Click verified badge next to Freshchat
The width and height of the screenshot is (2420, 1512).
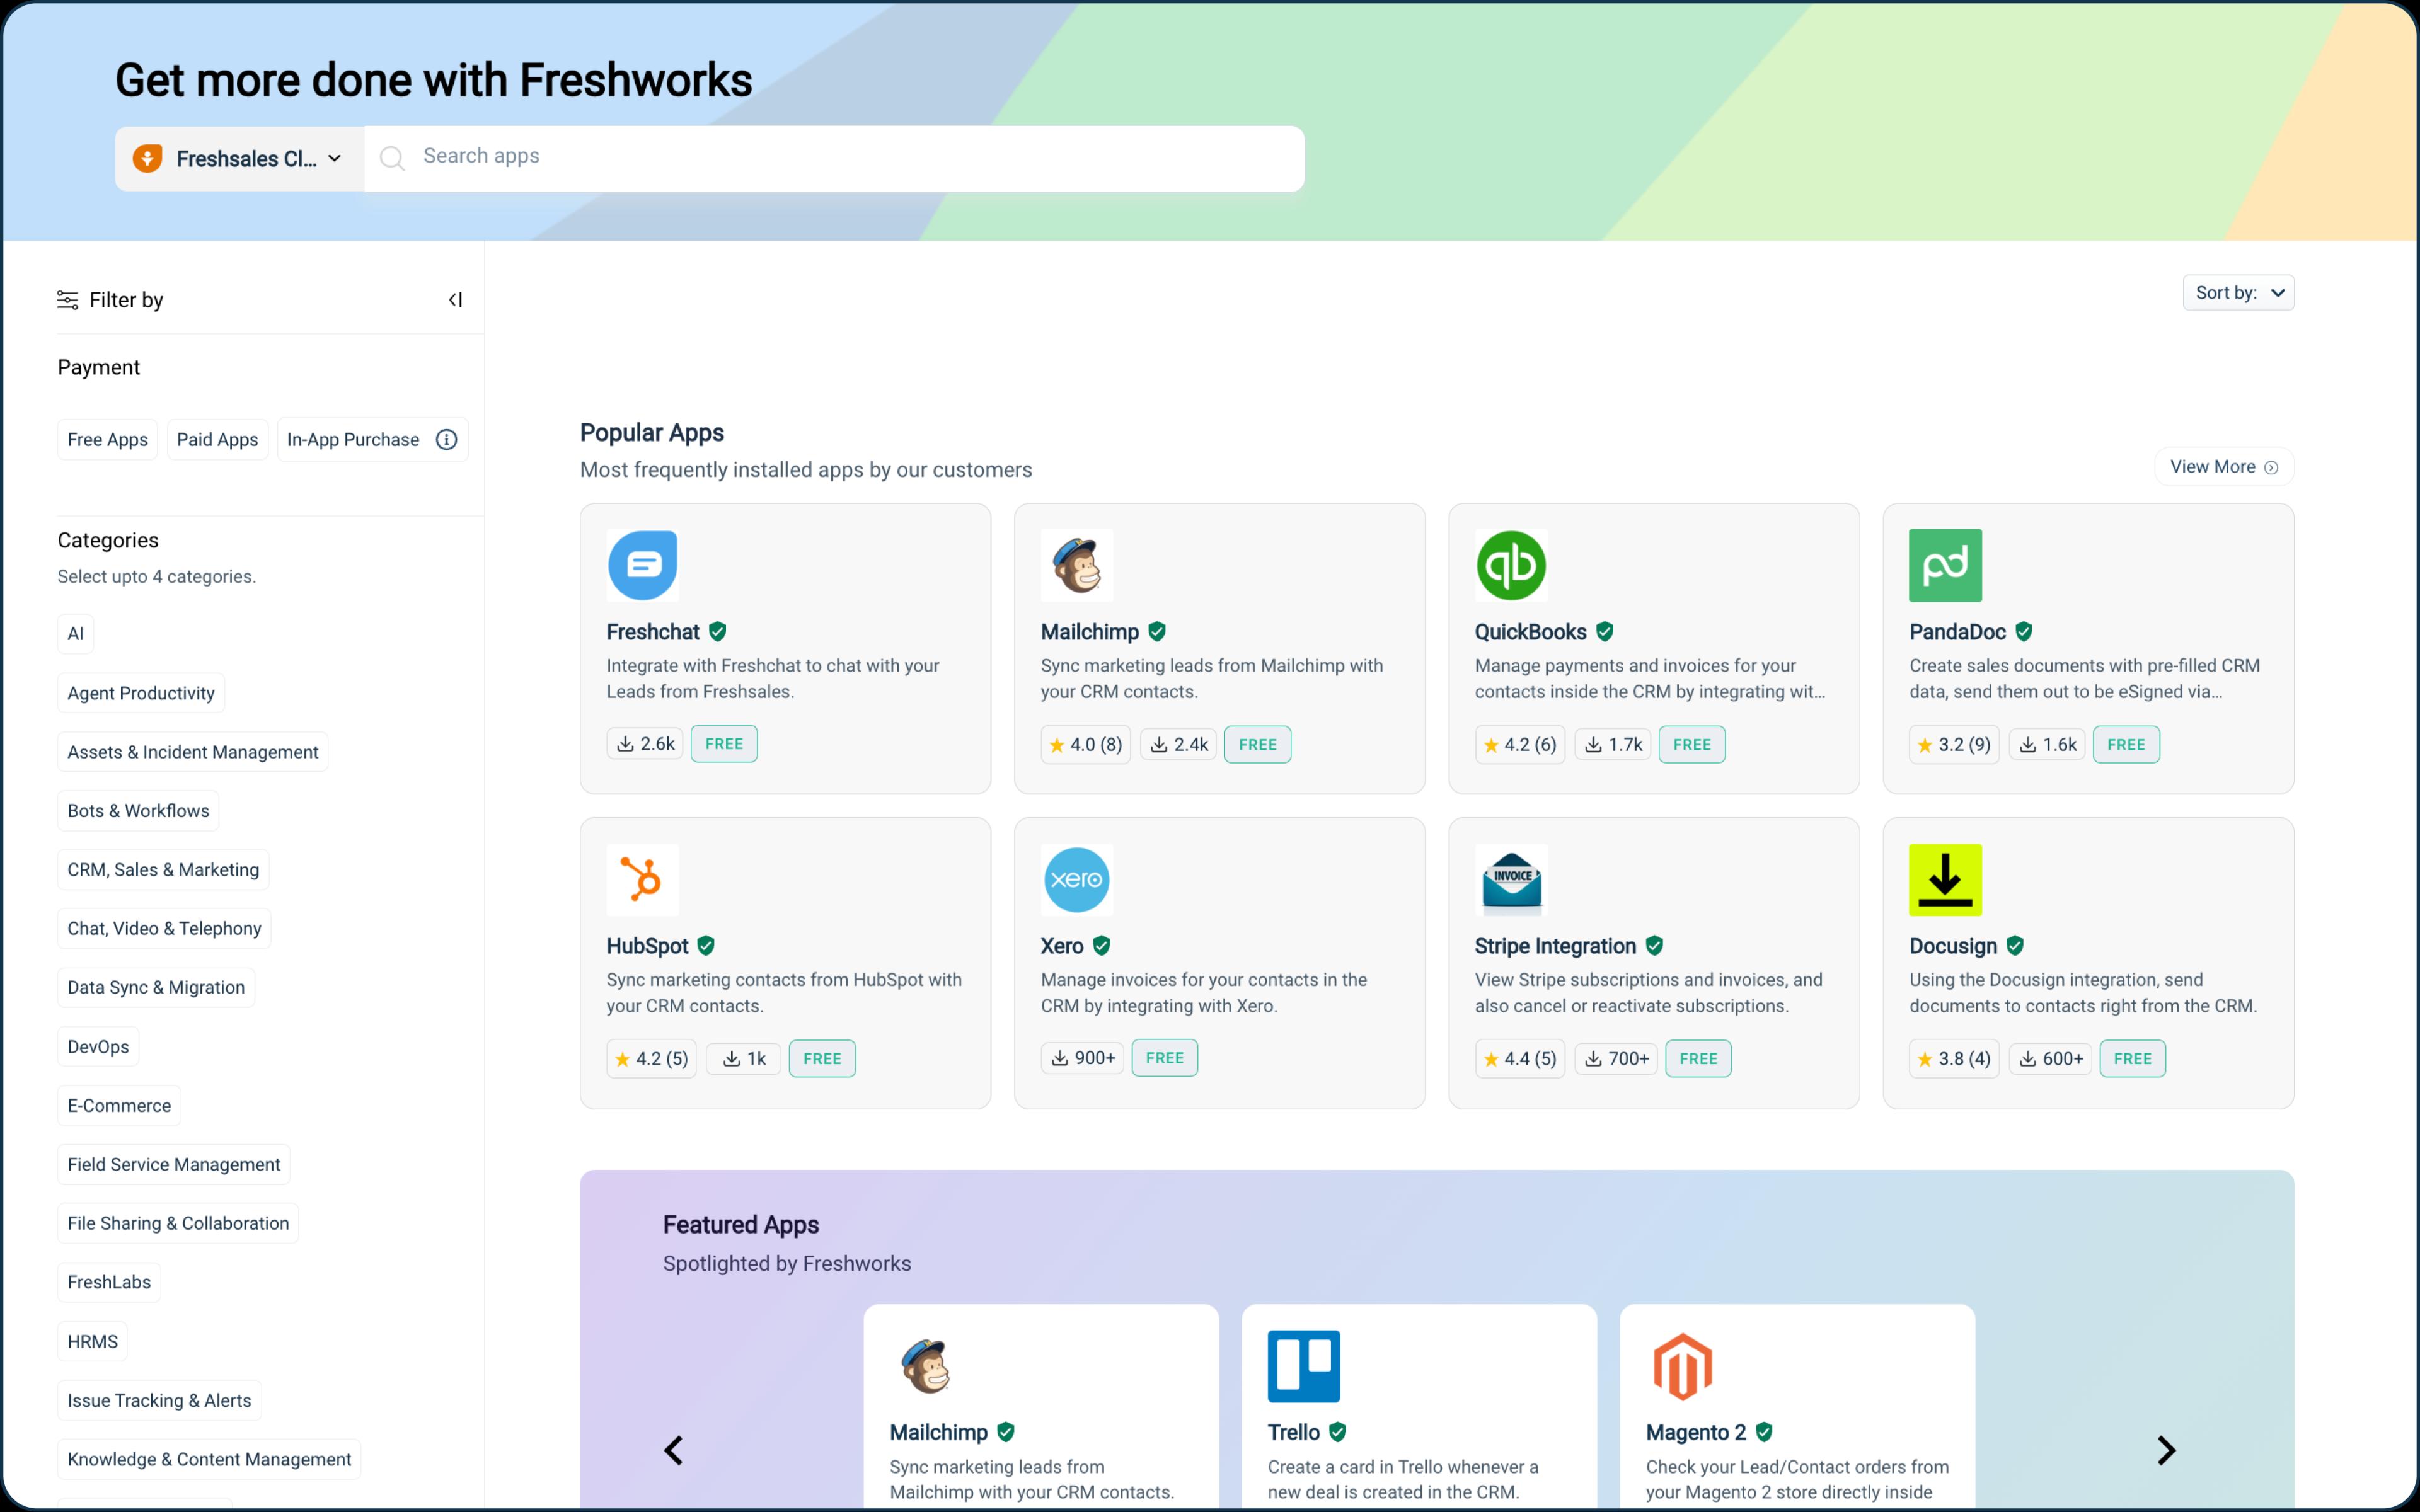pyautogui.click(x=717, y=632)
